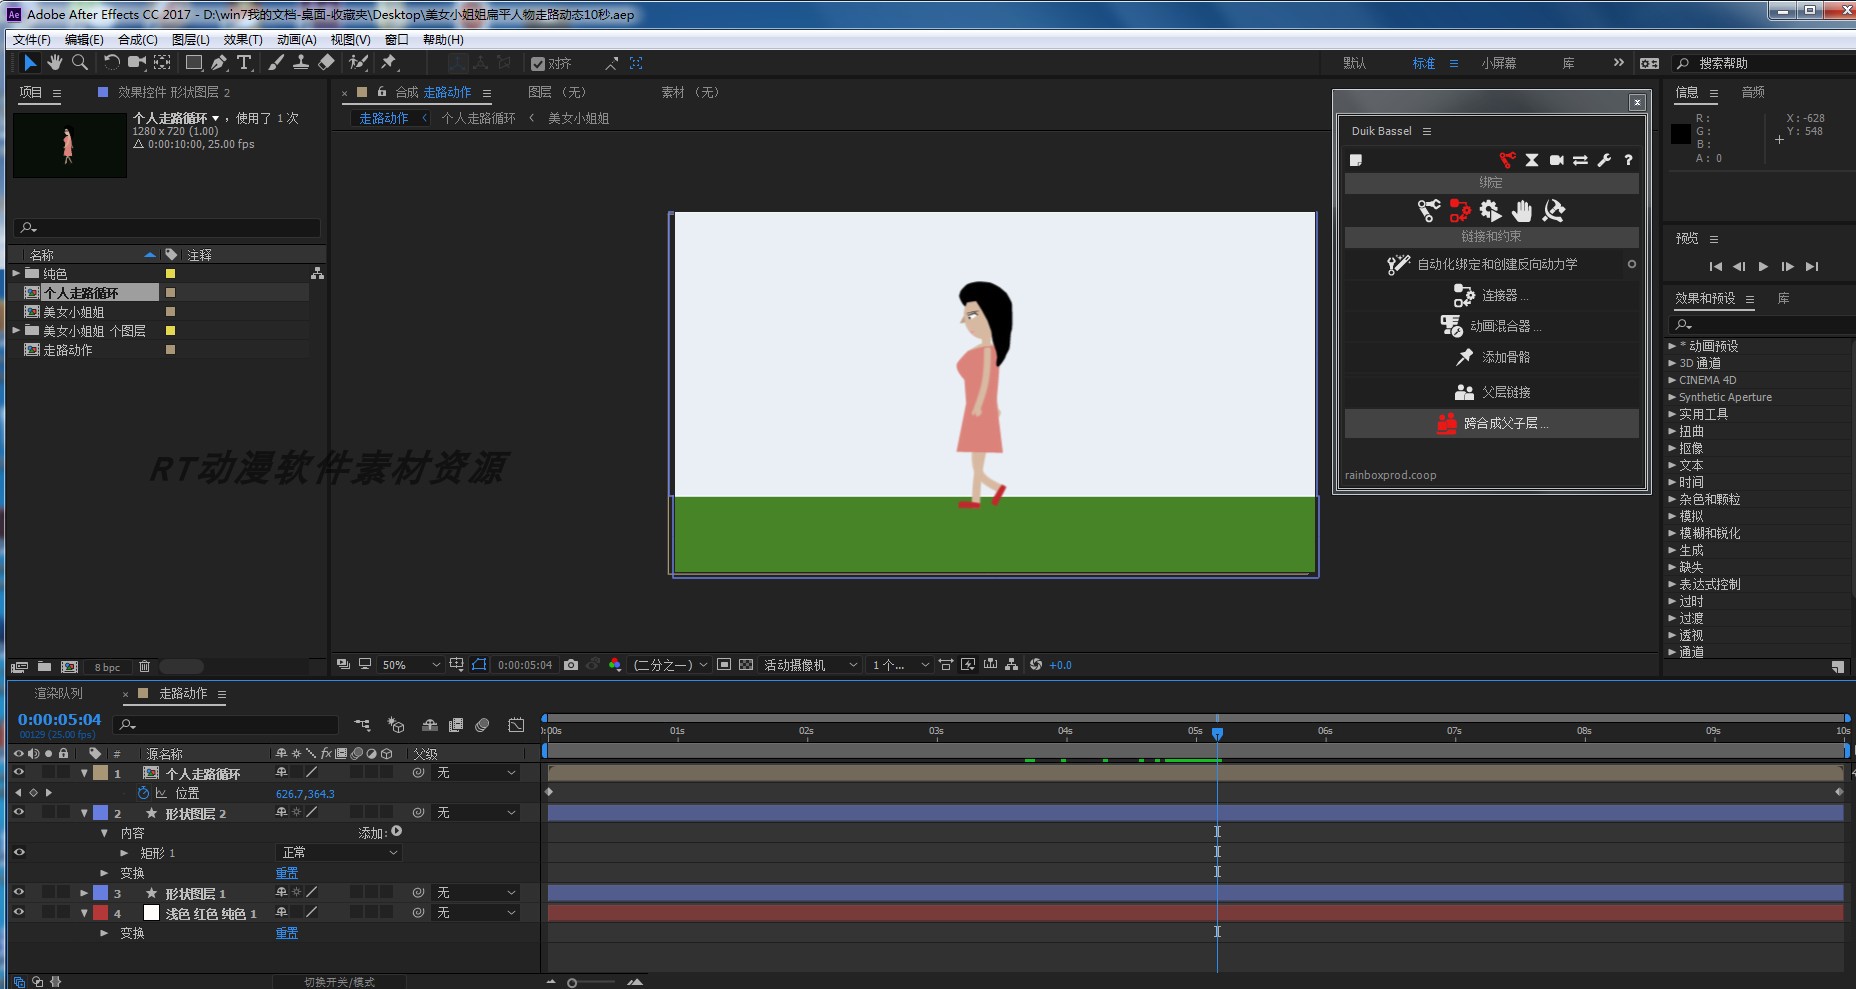Enable motion blur switch icon in timeline
Viewport: 1856px width, 989px height.
click(x=482, y=725)
